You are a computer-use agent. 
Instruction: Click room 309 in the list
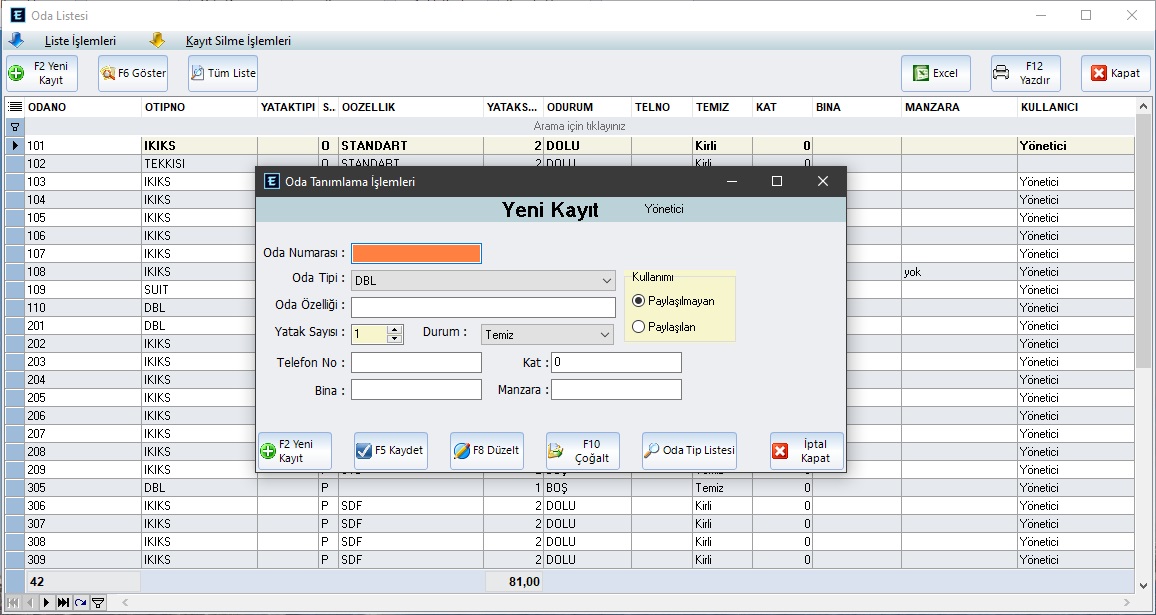tap(83, 559)
